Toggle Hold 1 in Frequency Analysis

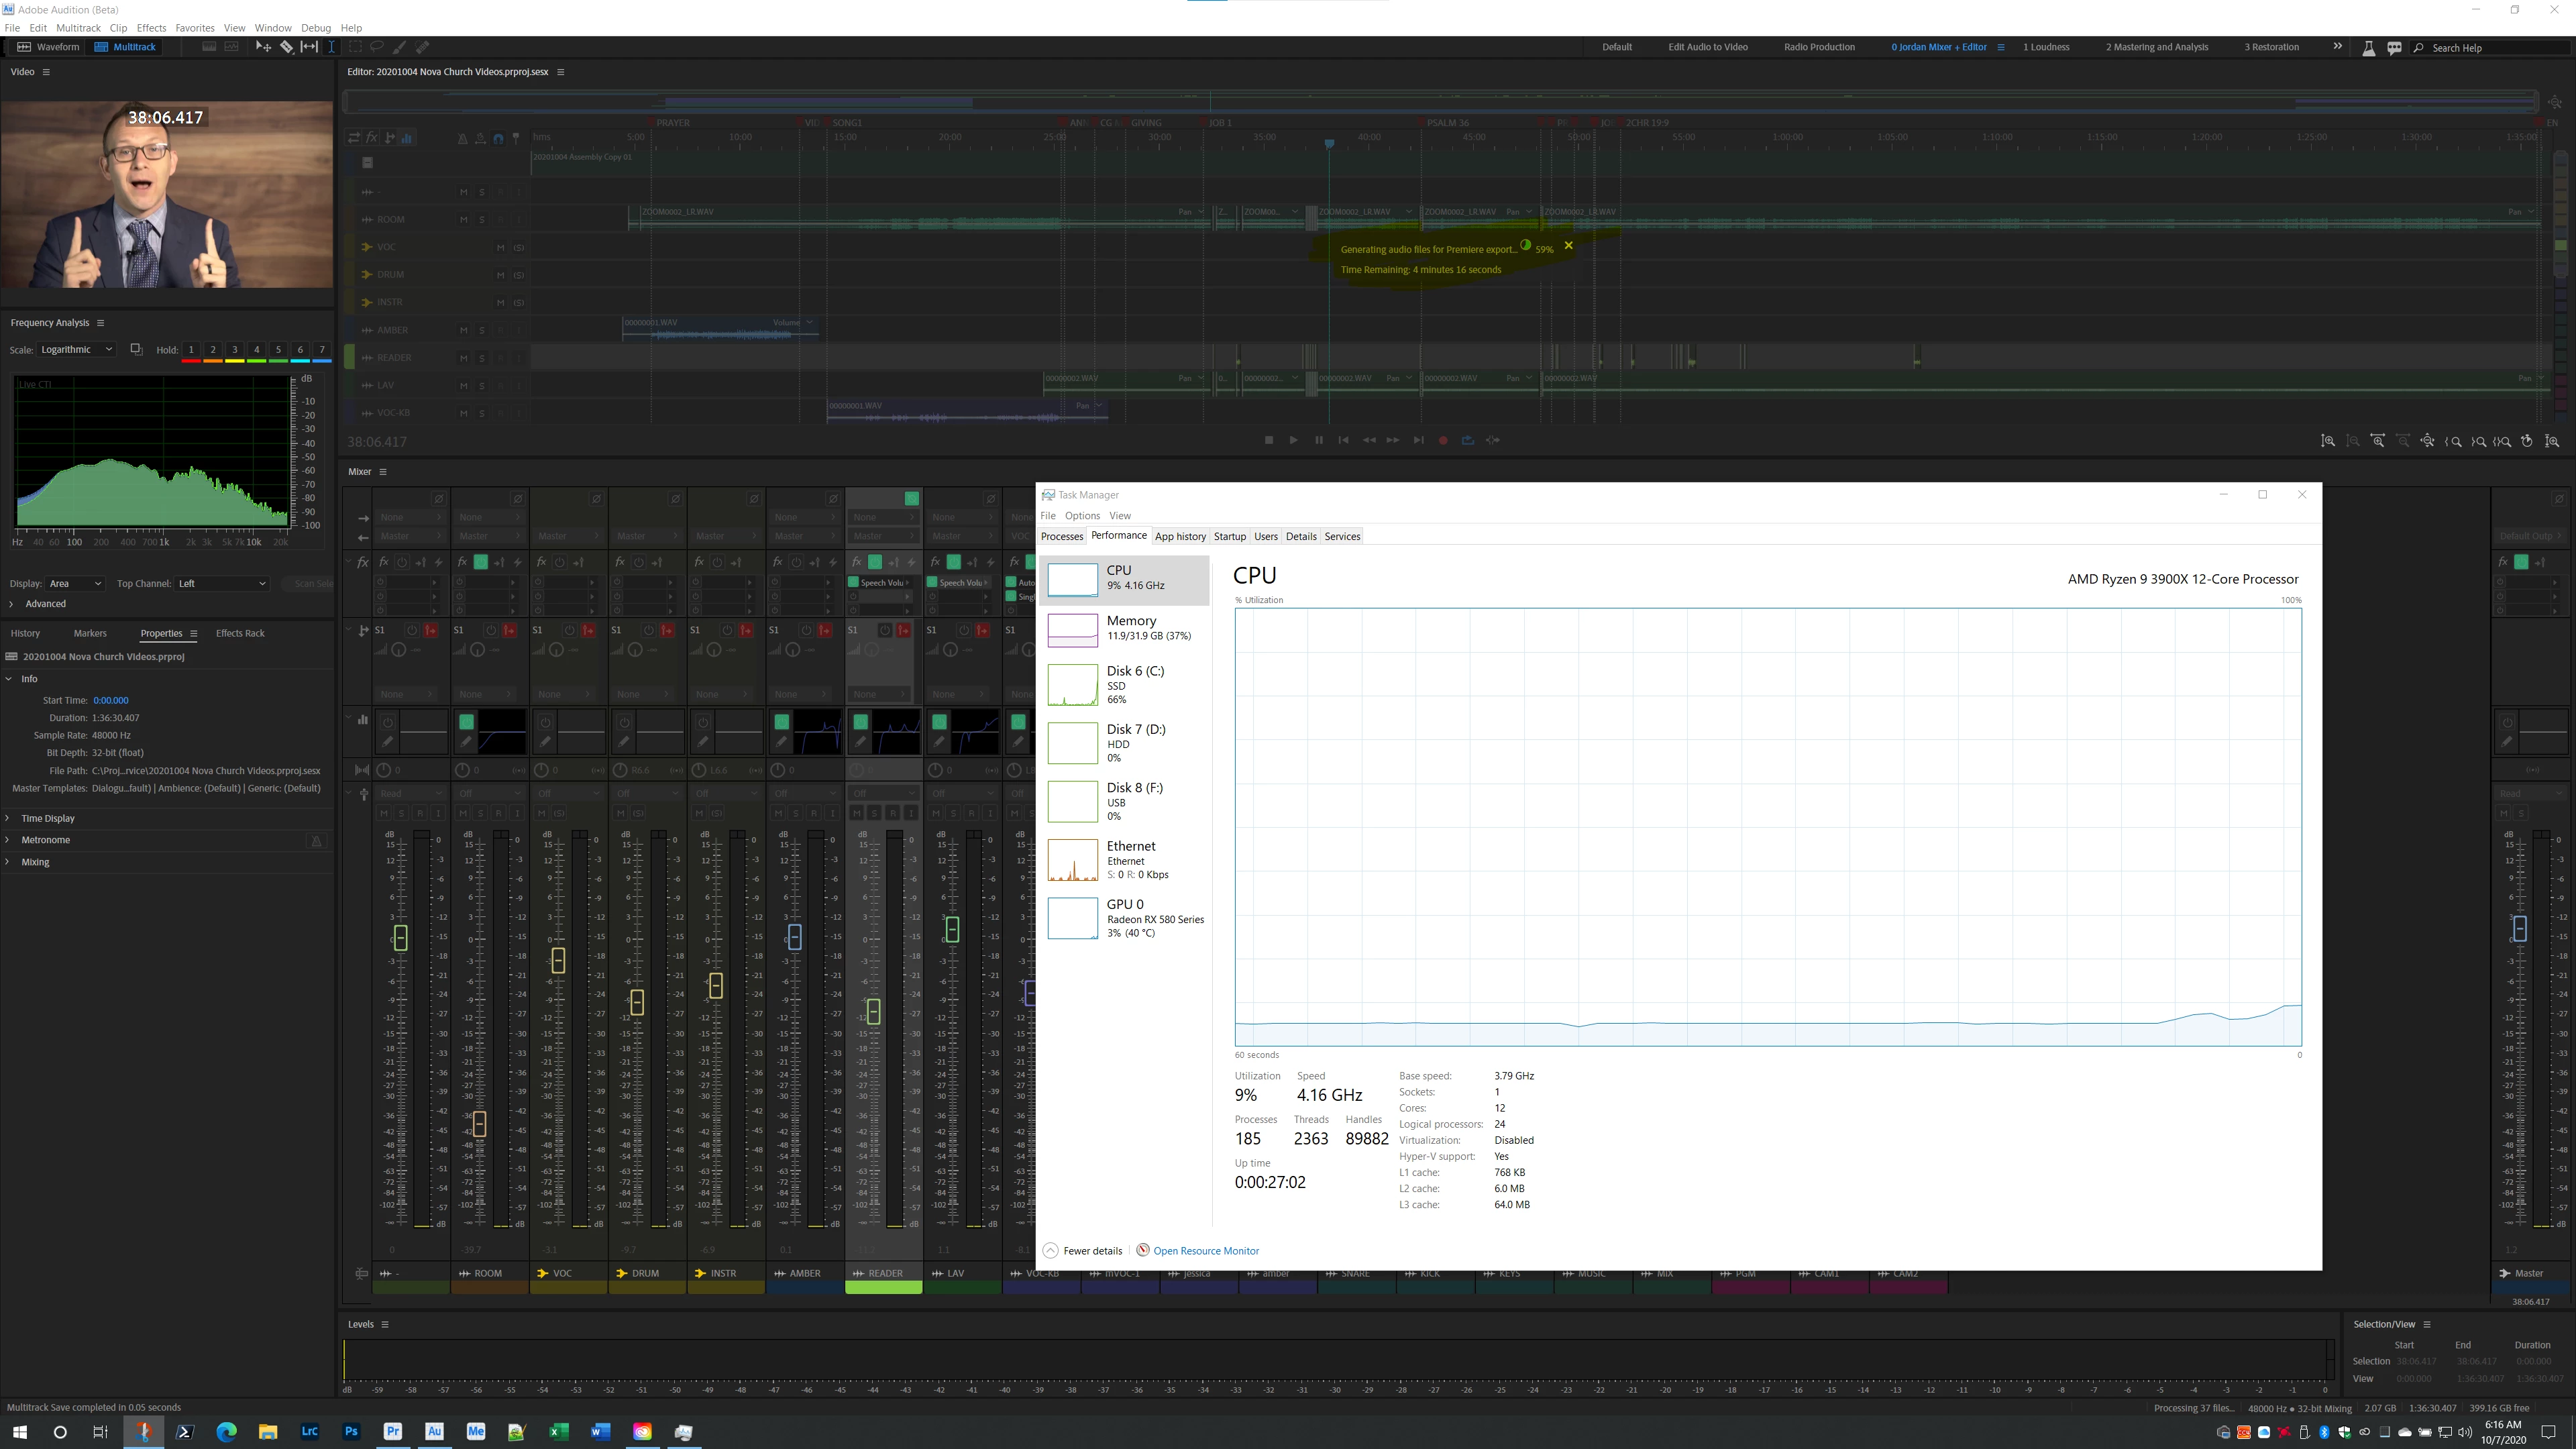[x=191, y=350]
